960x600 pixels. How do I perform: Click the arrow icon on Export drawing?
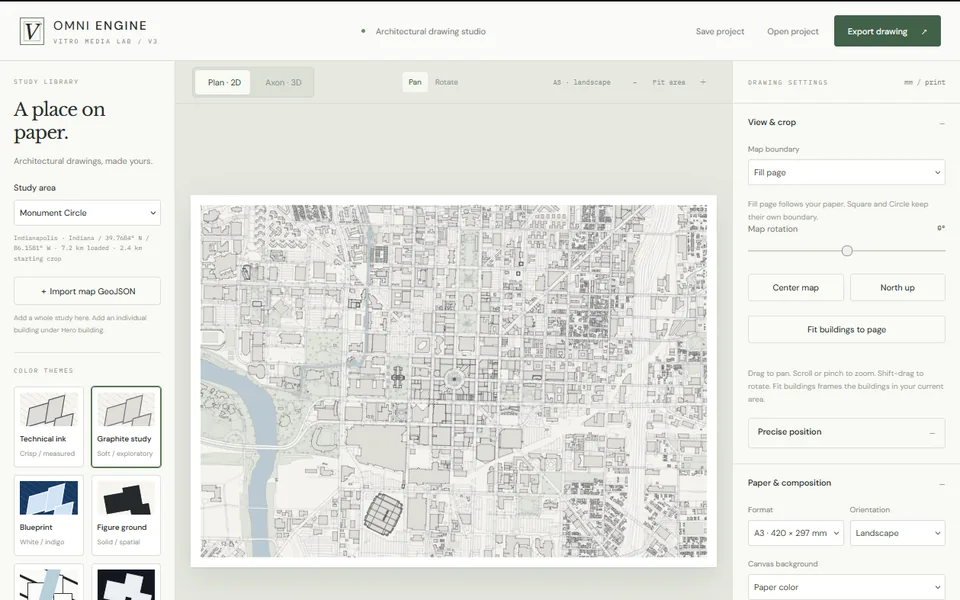(924, 32)
